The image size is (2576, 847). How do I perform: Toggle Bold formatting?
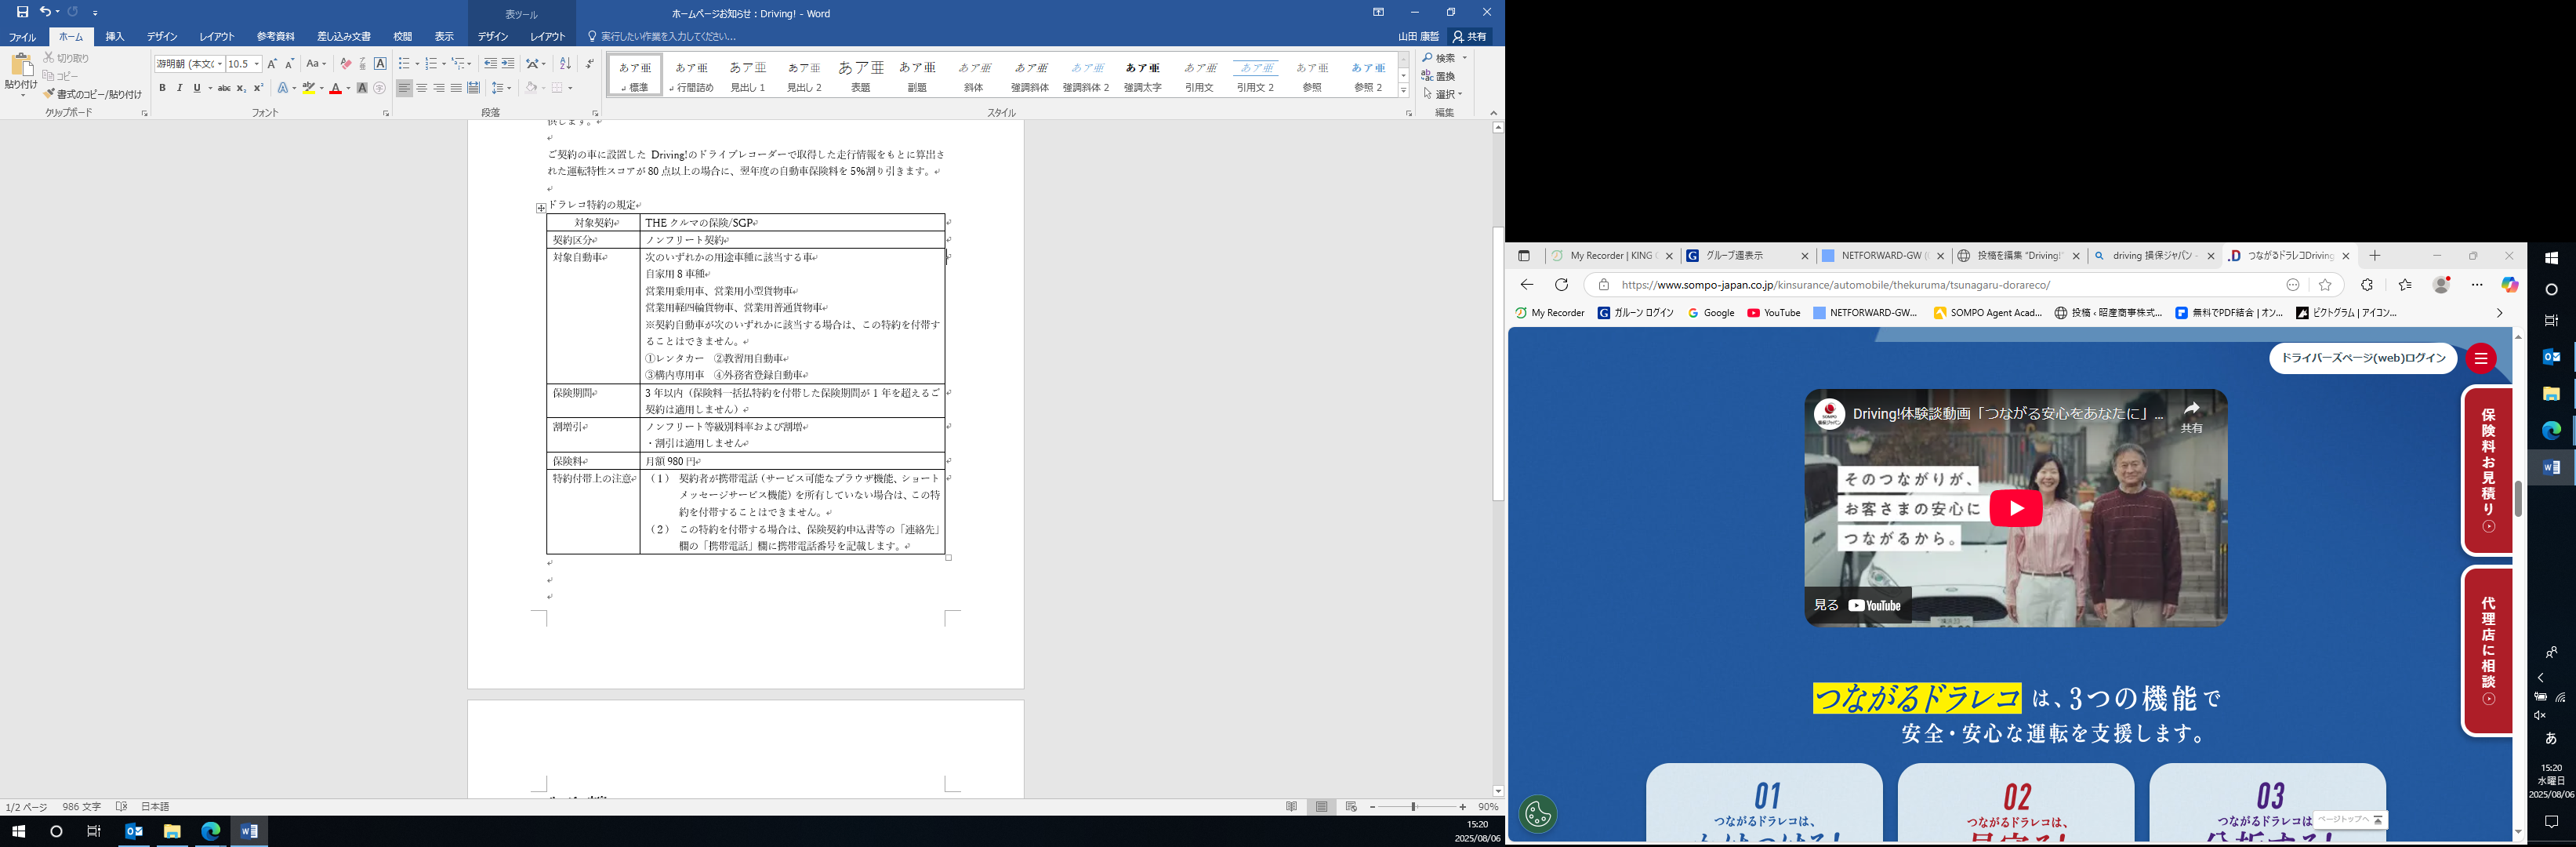tap(162, 88)
